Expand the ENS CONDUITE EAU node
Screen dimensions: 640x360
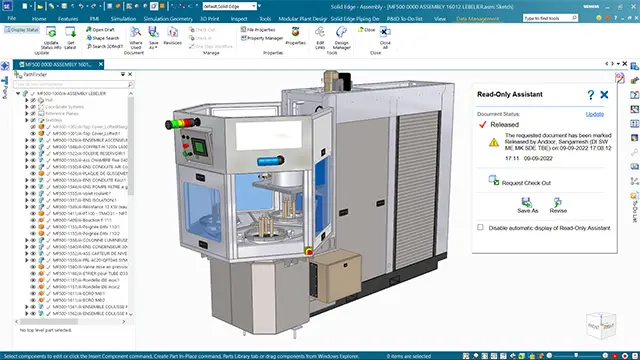point(27,180)
